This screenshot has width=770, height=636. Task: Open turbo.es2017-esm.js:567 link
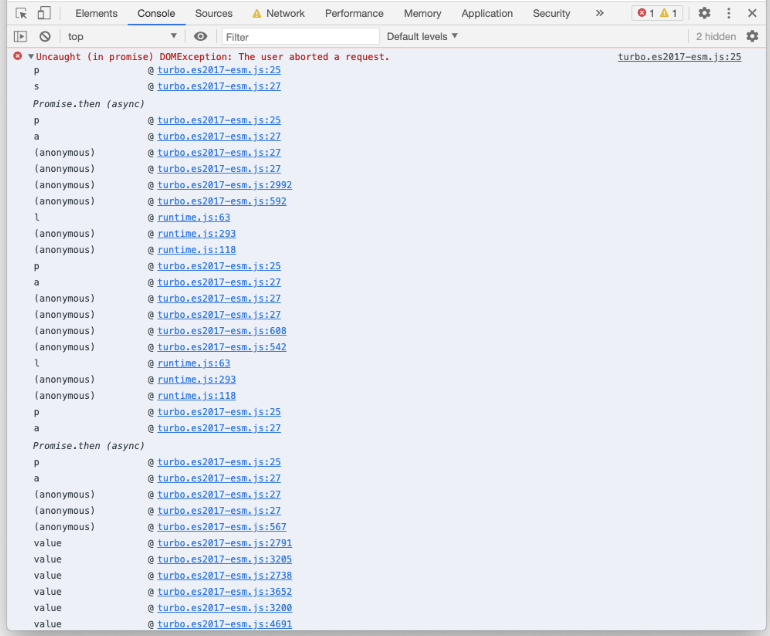click(221, 526)
